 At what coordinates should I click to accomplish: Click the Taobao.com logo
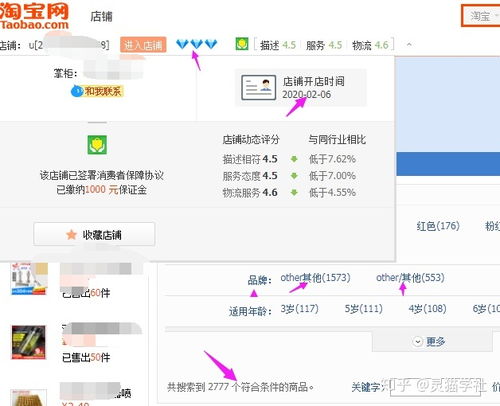(34, 17)
